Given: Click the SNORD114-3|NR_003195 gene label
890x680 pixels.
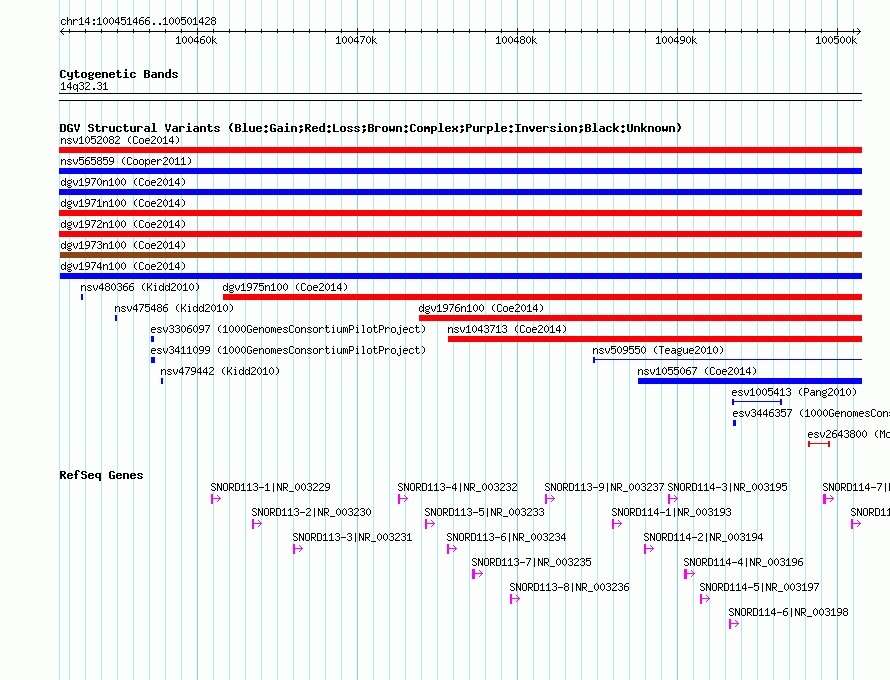Looking at the screenshot, I should tap(728, 487).
